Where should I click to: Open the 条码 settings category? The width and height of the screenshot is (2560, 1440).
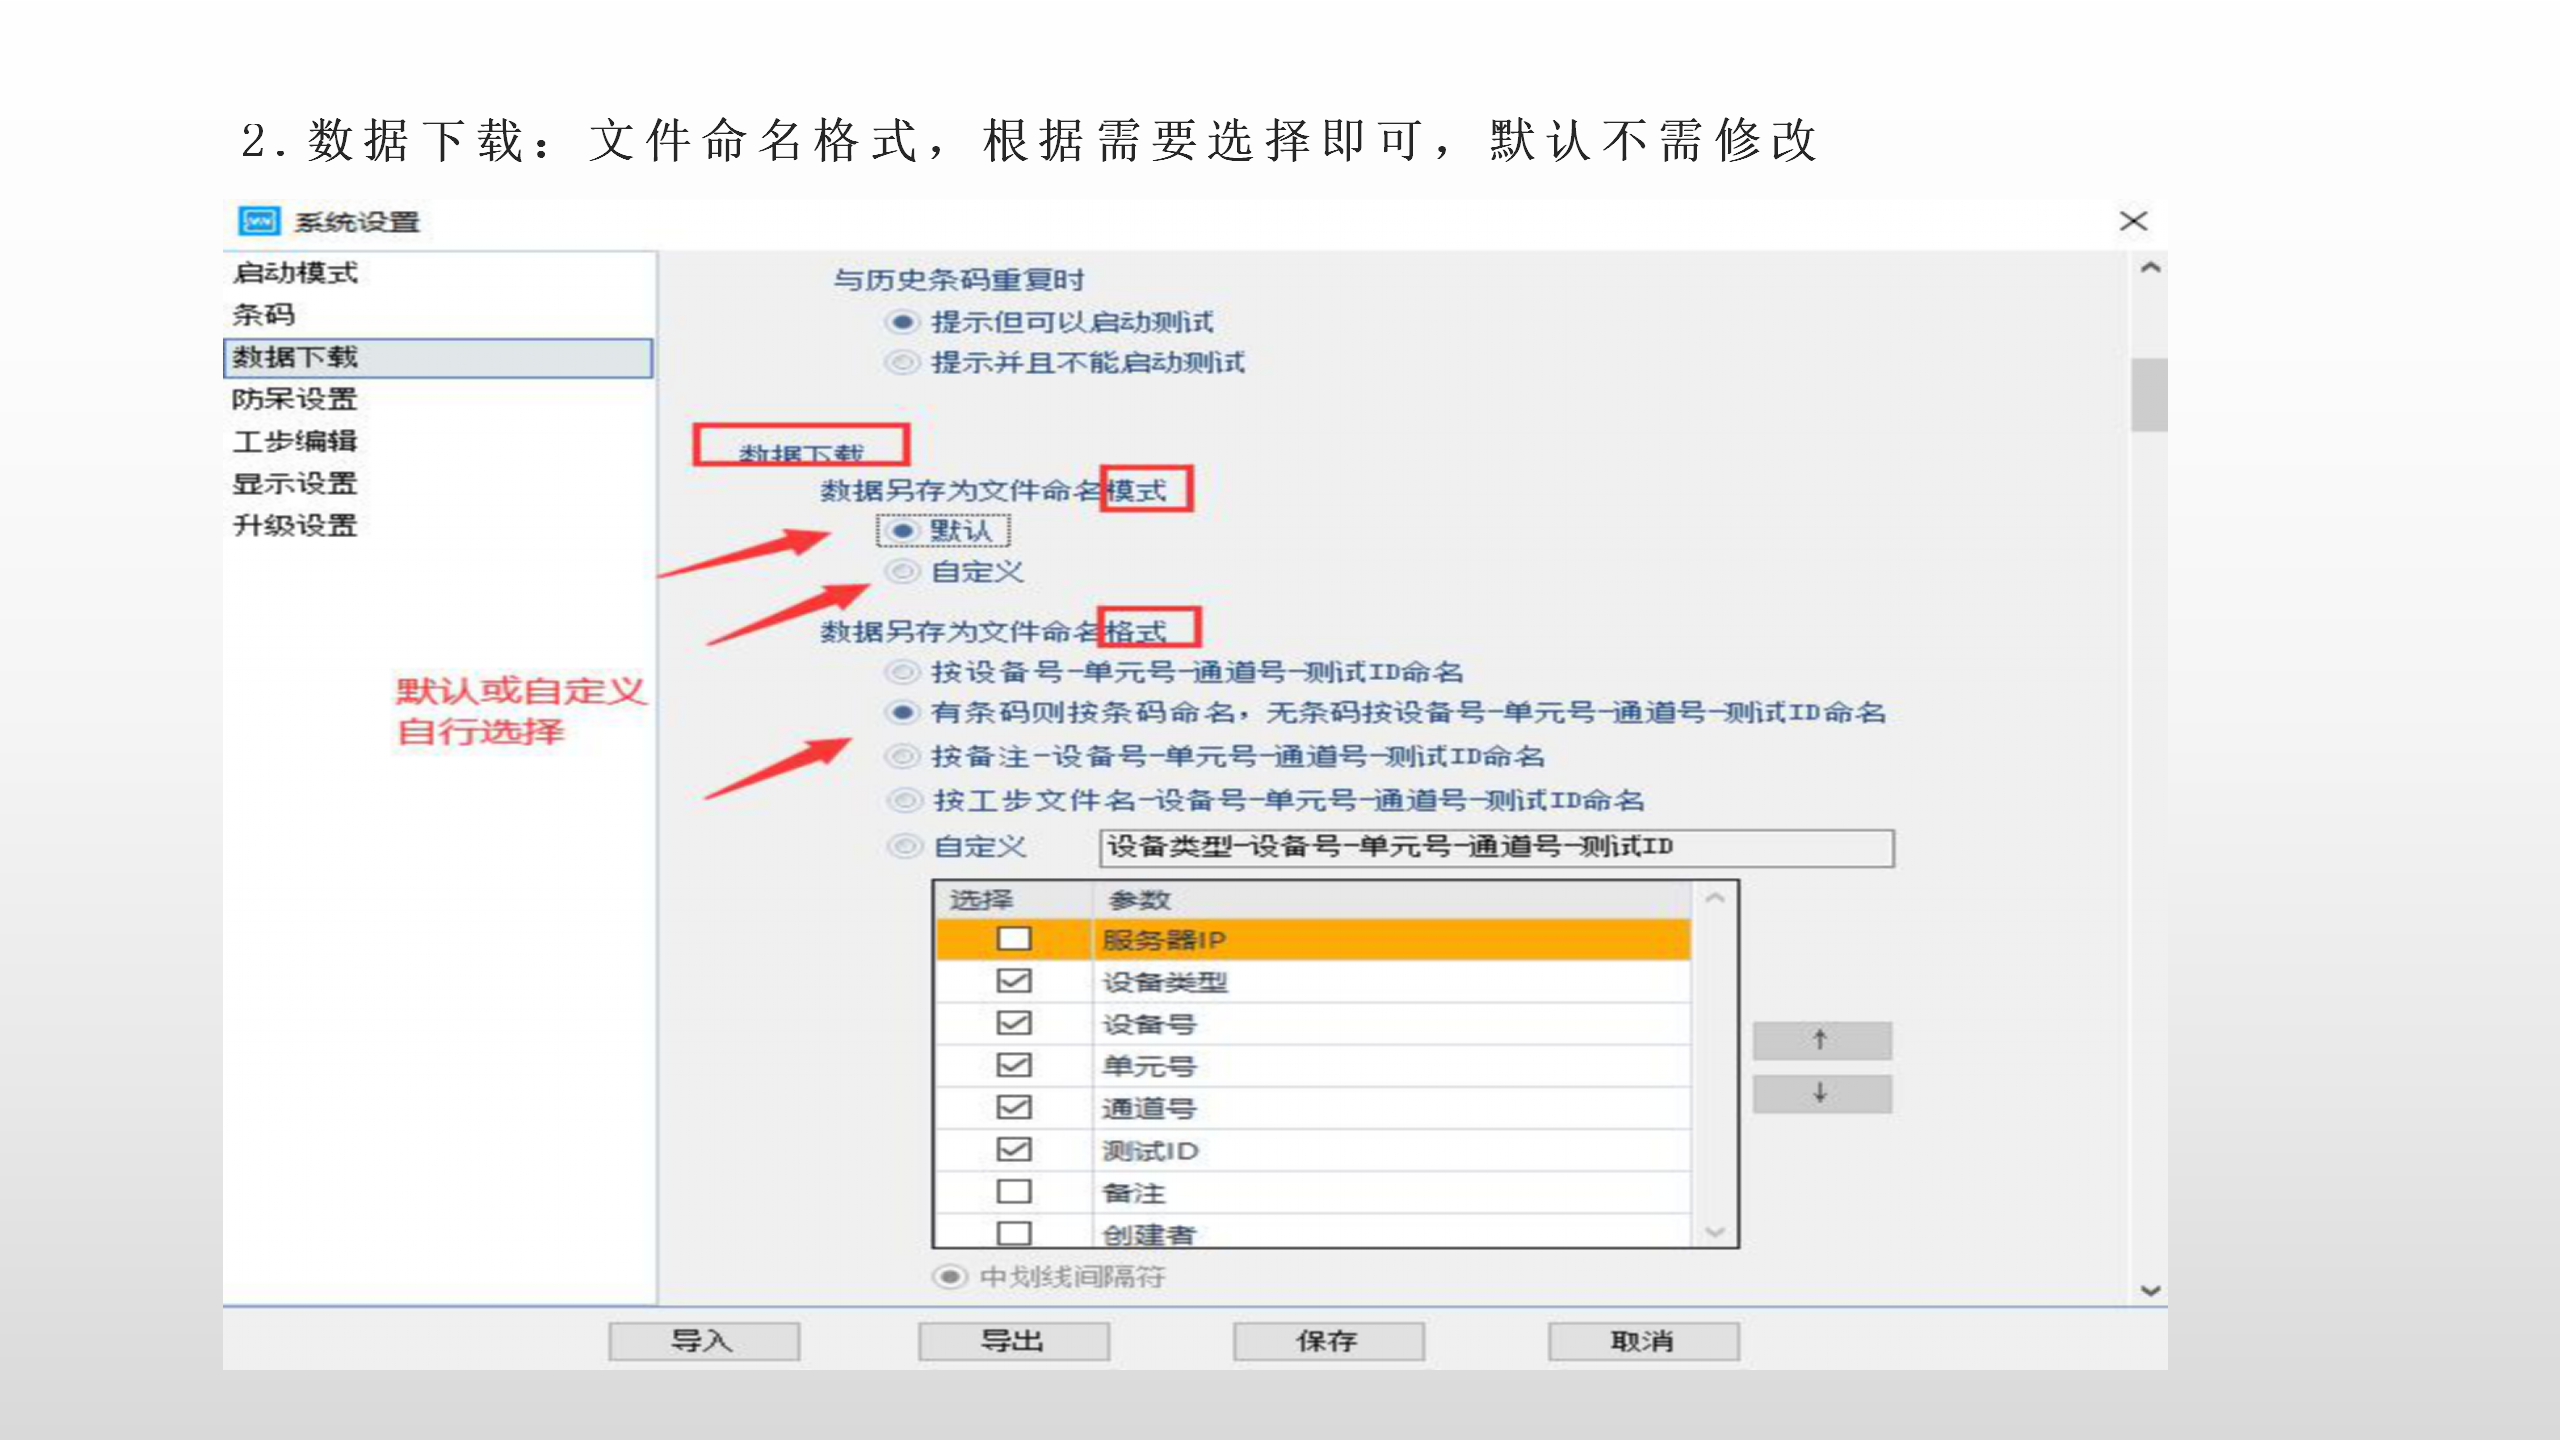coord(264,315)
